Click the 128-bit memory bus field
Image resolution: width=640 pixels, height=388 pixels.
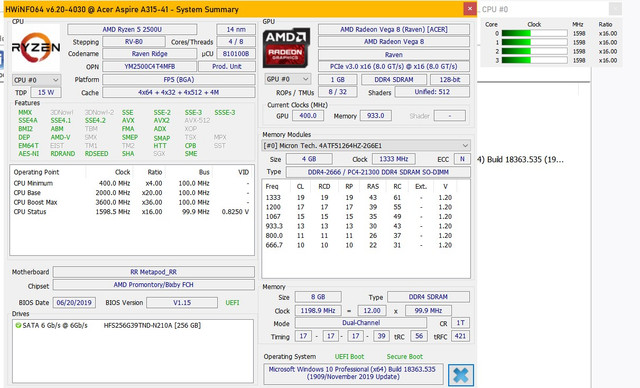pos(450,80)
